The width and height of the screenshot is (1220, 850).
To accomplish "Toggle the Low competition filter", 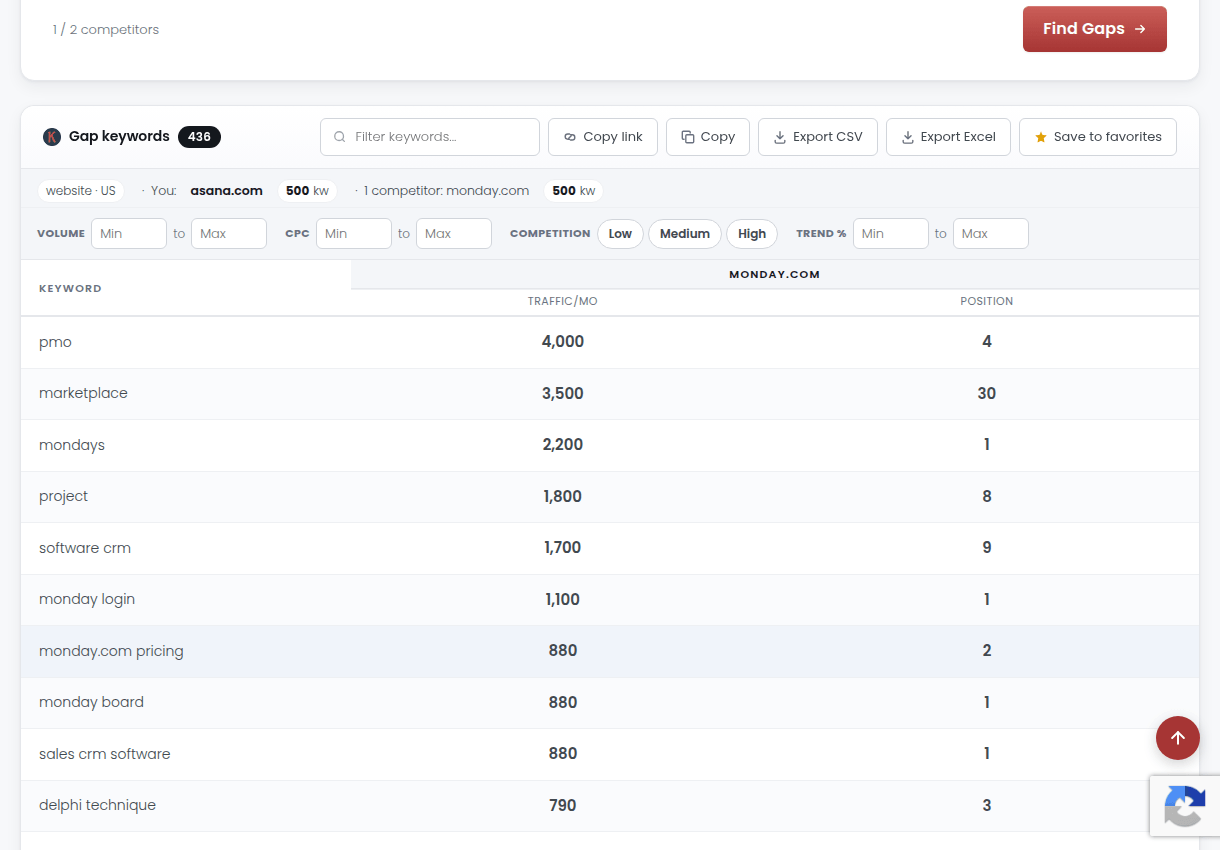I will 620,234.
